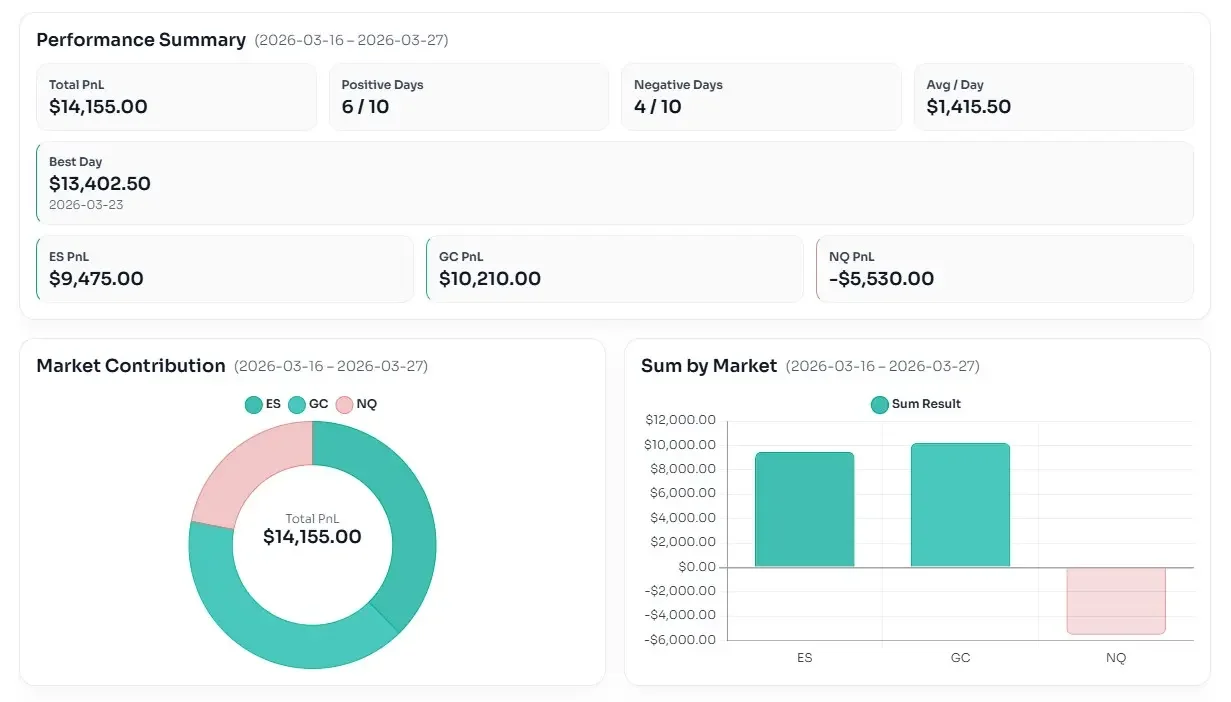Hide NQ via the donut chart legend
The image size is (1231, 702).
(x=357, y=404)
